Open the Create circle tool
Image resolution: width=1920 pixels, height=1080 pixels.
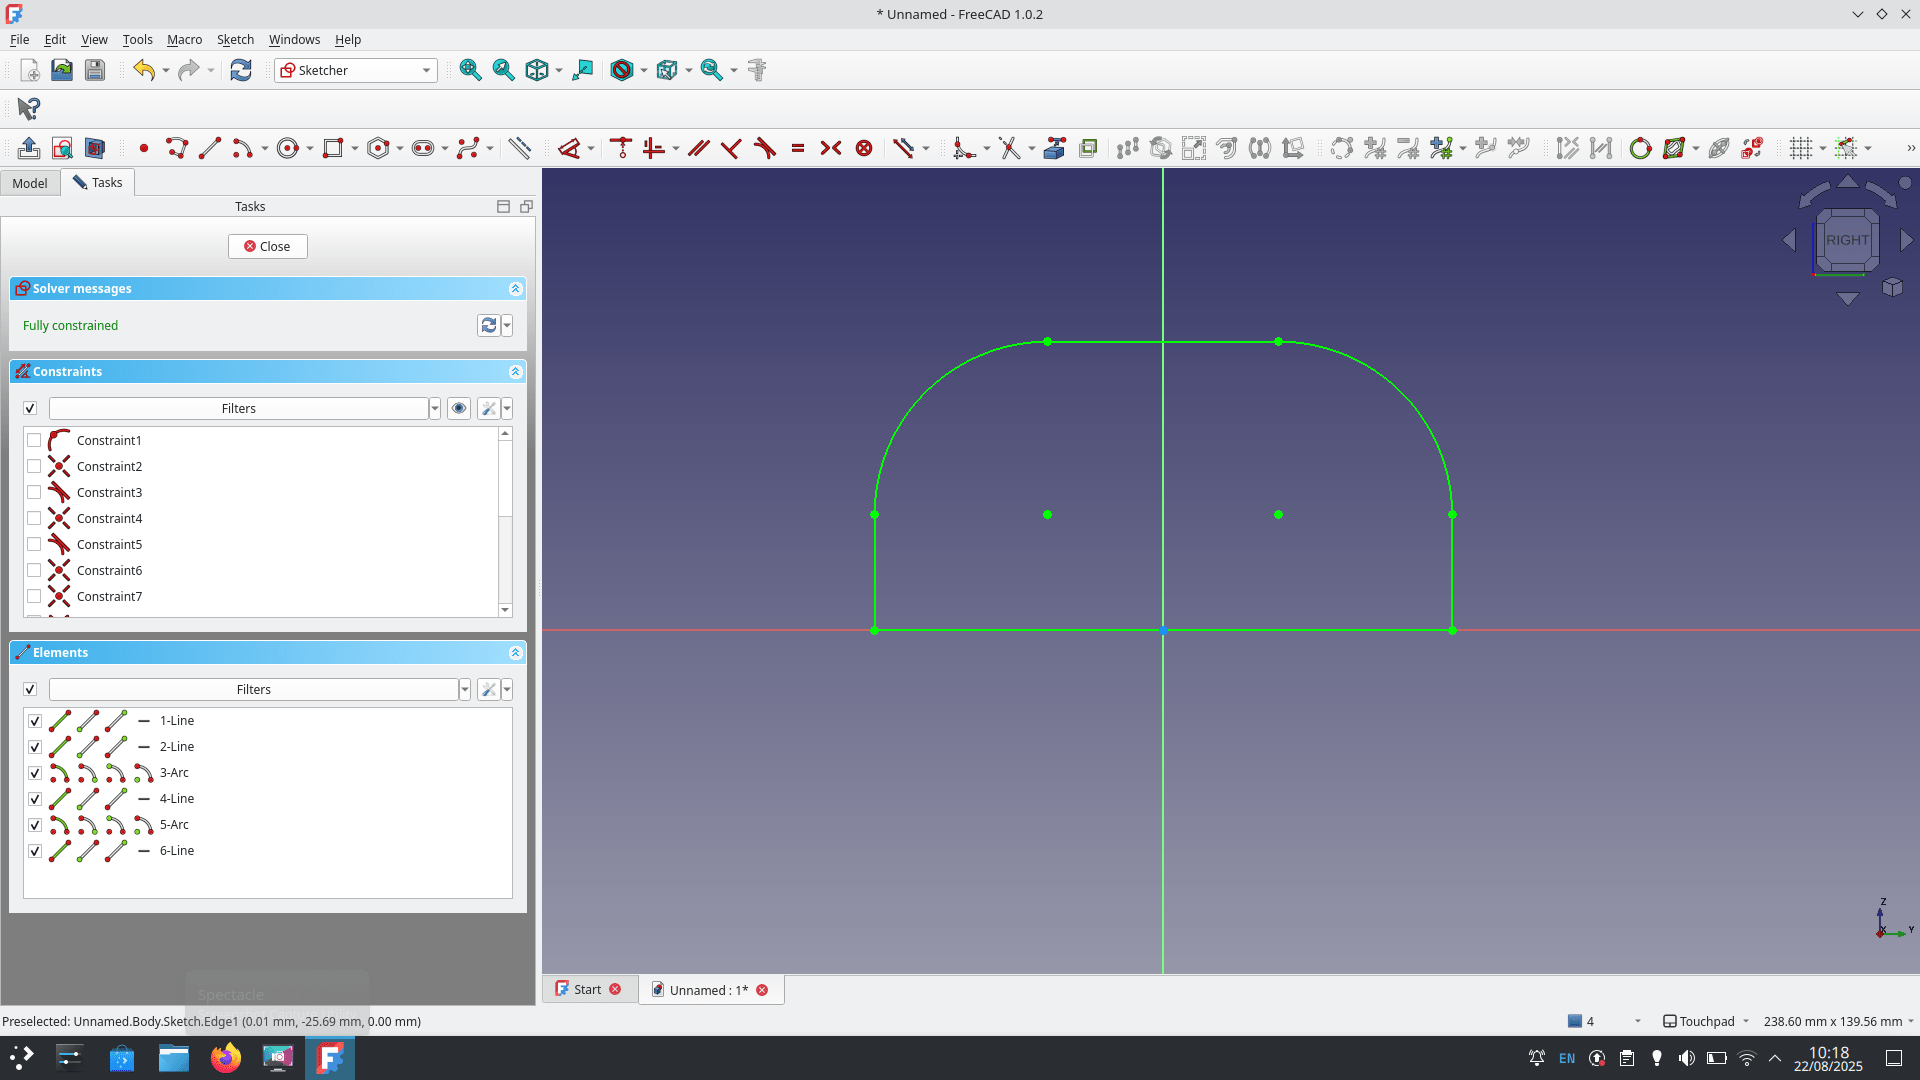(x=289, y=147)
